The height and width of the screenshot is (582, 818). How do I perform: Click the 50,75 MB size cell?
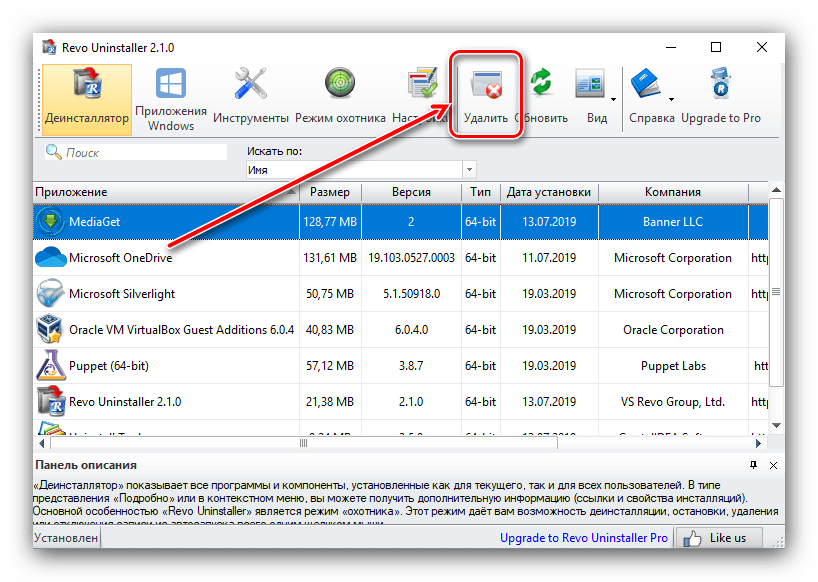[330, 294]
